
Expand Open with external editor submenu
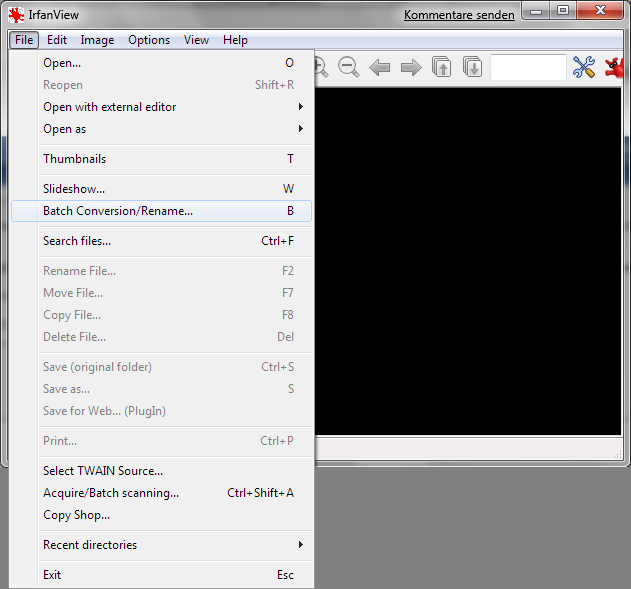click(161, 107)
